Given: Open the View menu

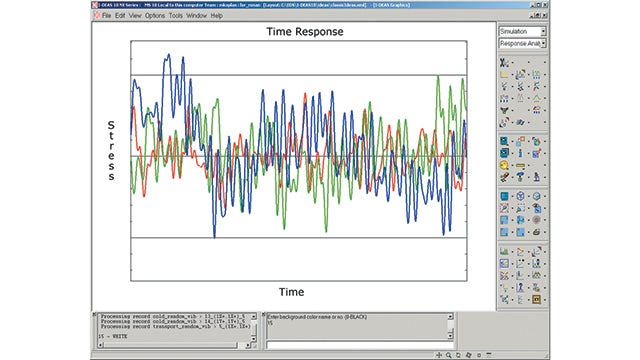Looking at the screenshot, I should pos(135,16).
